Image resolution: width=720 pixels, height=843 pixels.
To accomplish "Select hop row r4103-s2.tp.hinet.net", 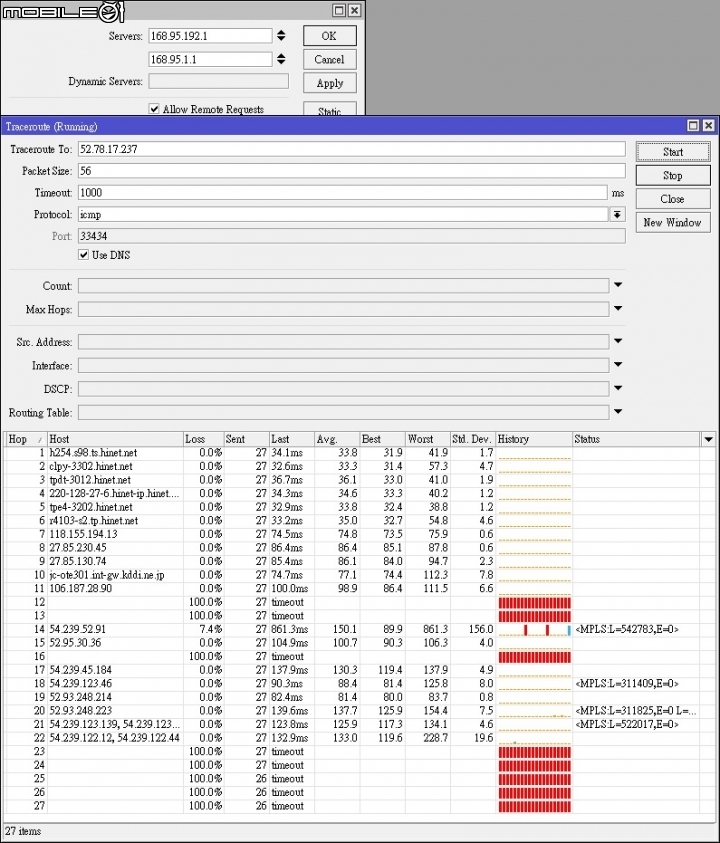I will coord(352,520).
